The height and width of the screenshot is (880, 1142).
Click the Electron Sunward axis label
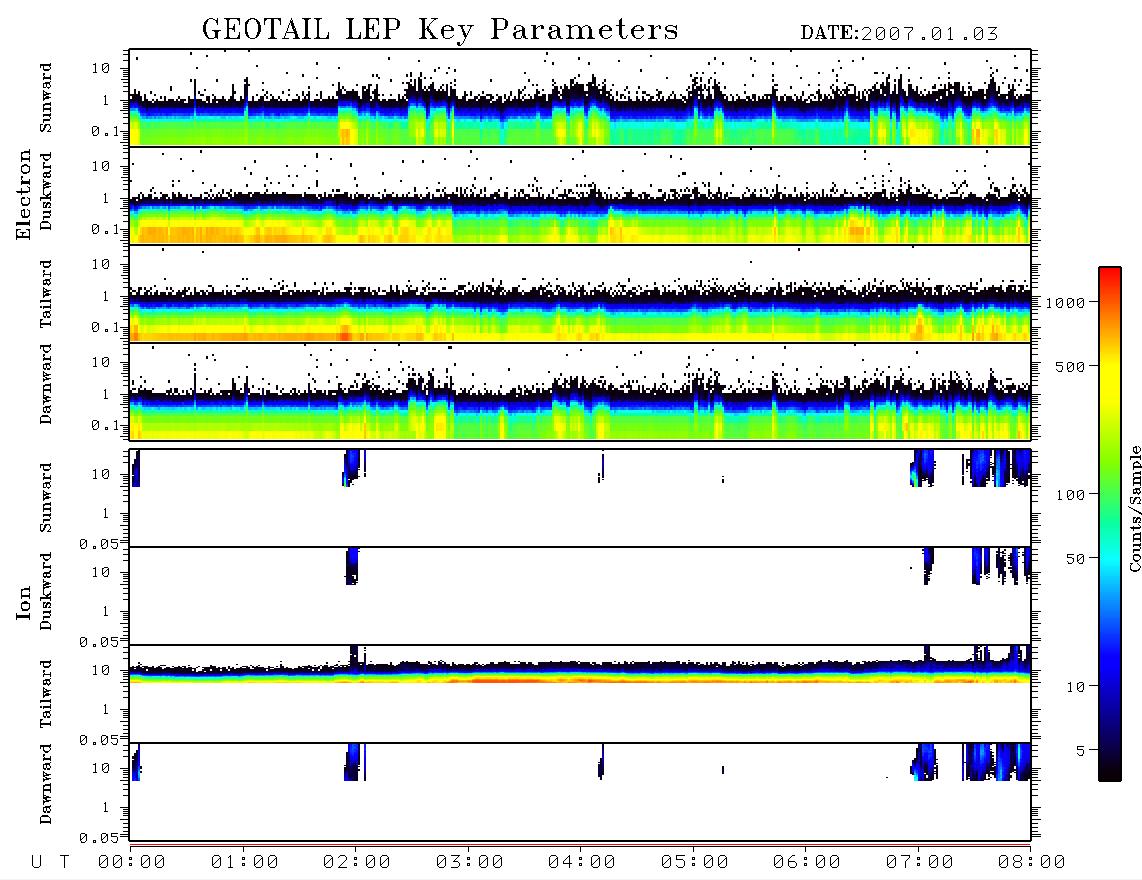point(46,98)
